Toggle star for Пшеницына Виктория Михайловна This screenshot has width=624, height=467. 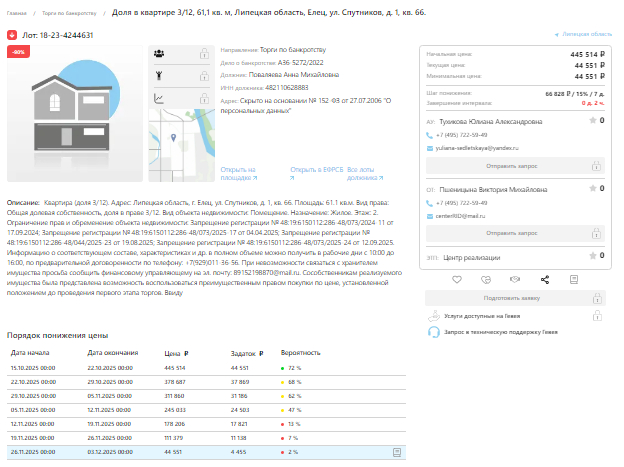[590, 188]
